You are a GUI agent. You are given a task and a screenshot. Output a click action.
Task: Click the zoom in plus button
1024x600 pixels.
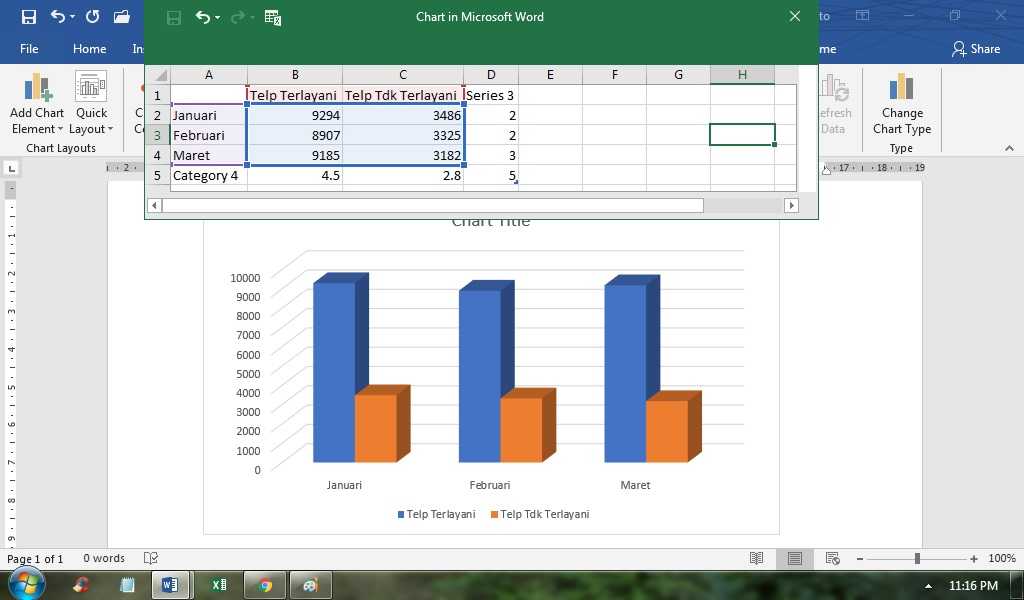974,559
